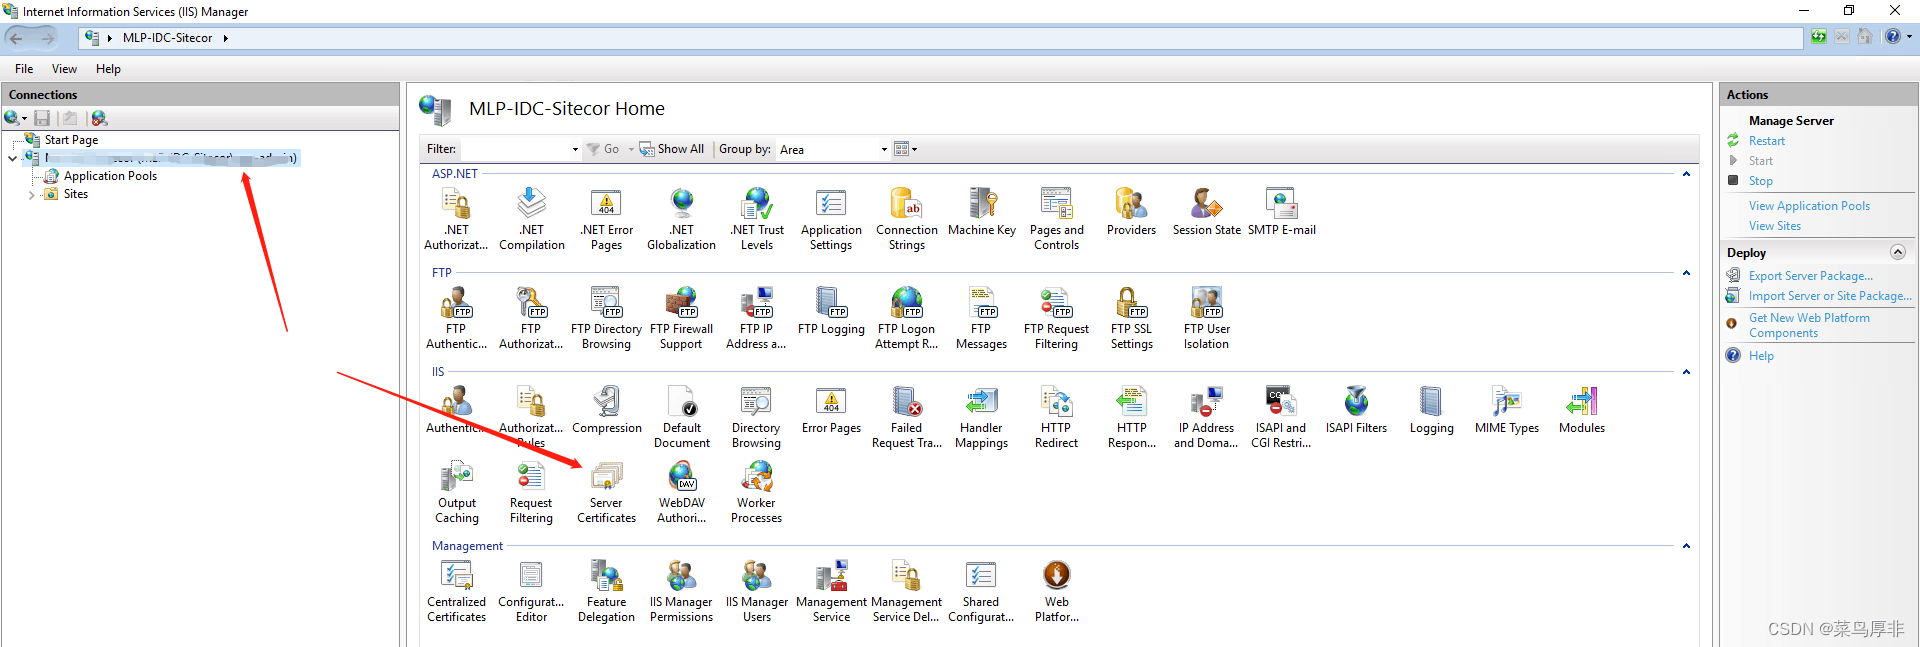Open Worker Processes feature

[756, 492]
